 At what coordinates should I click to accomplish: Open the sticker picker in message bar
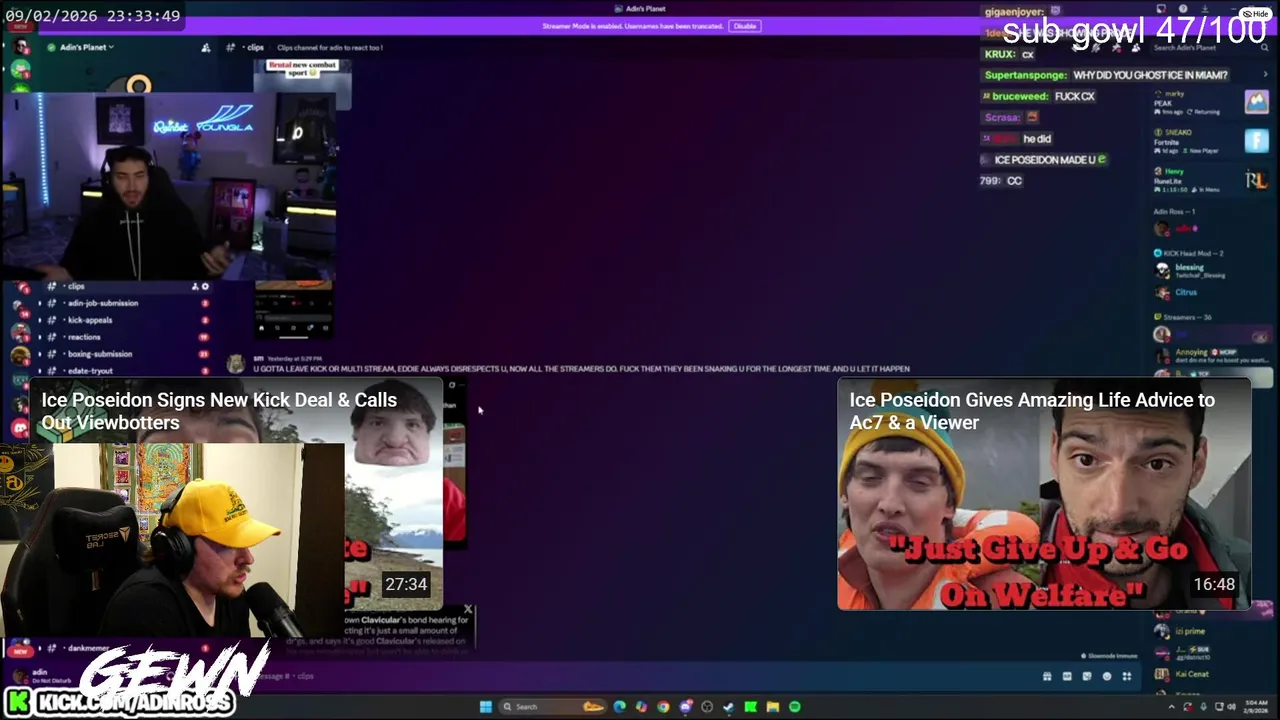(x=1087, y=676)
